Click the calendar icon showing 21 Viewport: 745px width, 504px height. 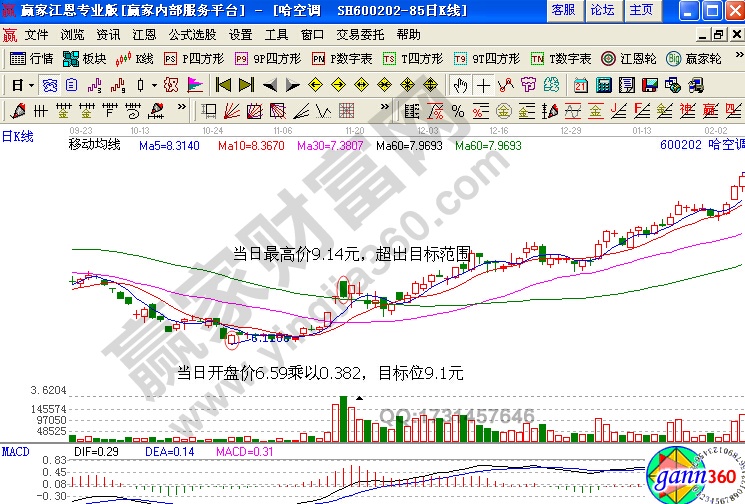pos(581,84)
